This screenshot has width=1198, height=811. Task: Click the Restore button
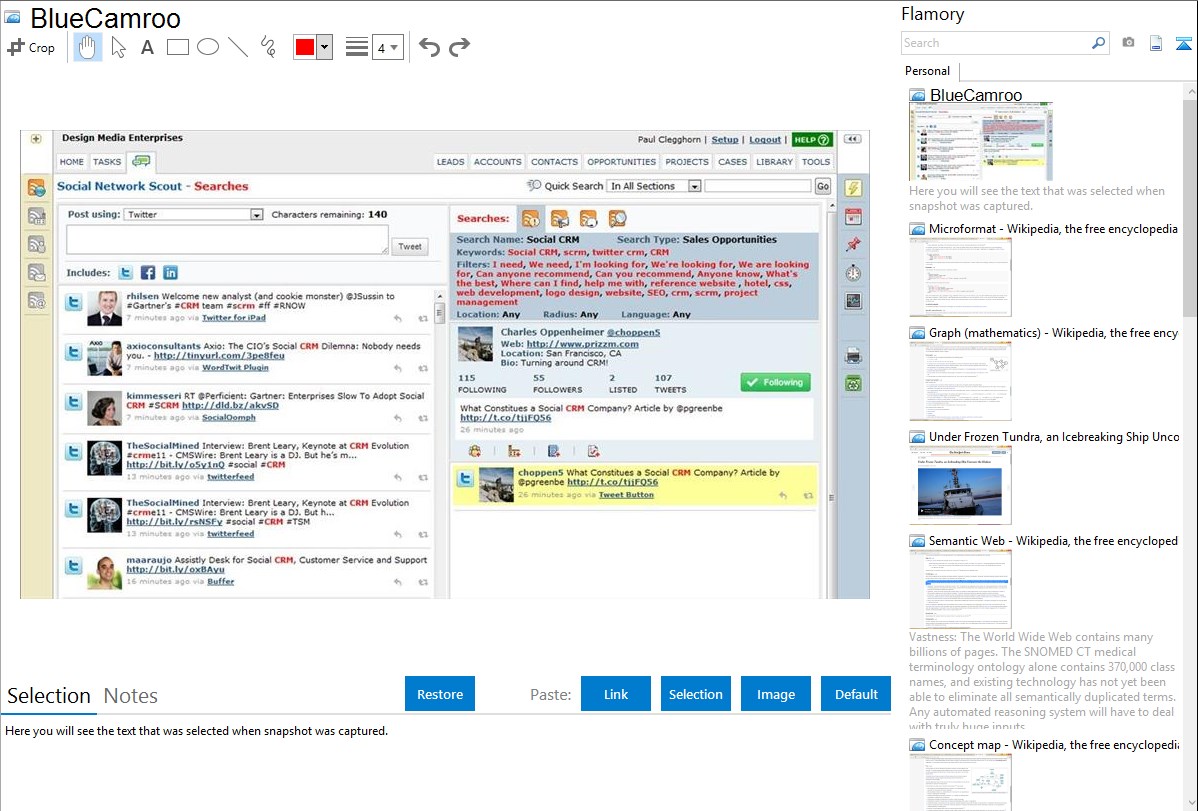(440, 694)
